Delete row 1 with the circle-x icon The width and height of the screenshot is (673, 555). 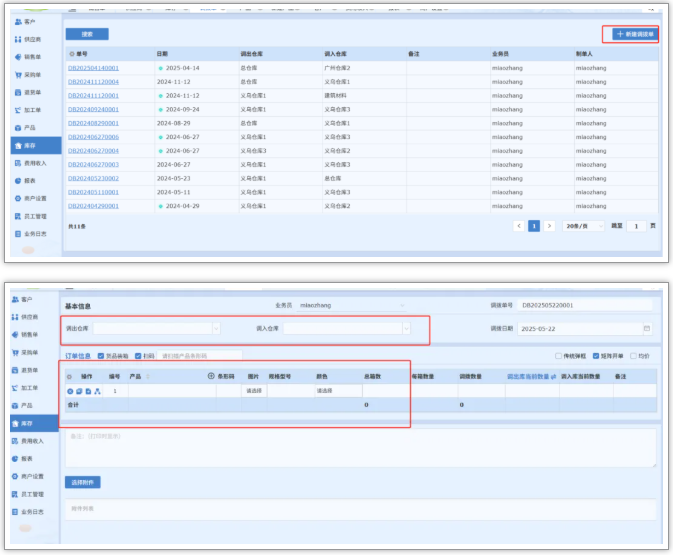point(70,391)
